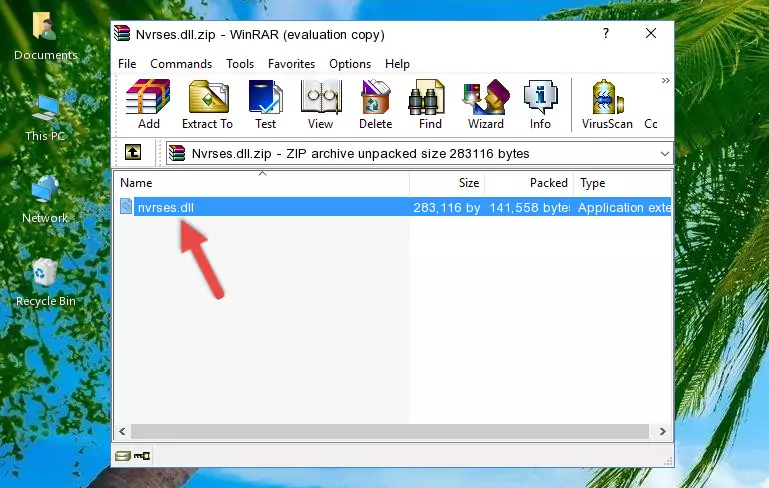This screenshot has width=769, height=488.
Task: Launch the Wizard tool
Action: (x=486, y=104)
